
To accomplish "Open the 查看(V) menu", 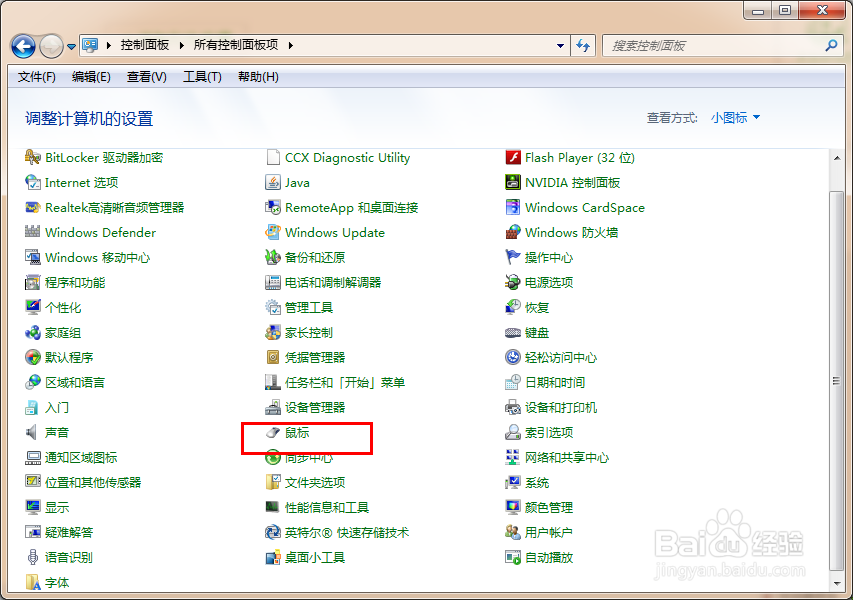I will [x=146, y=77].
